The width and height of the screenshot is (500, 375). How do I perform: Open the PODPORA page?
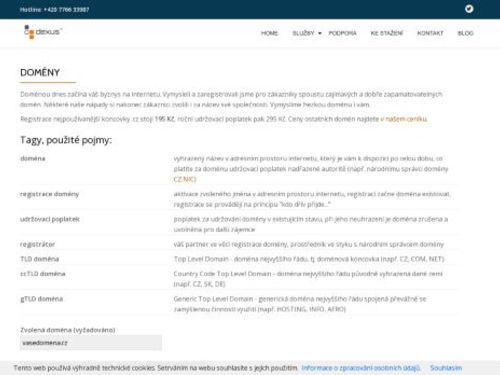342,33
